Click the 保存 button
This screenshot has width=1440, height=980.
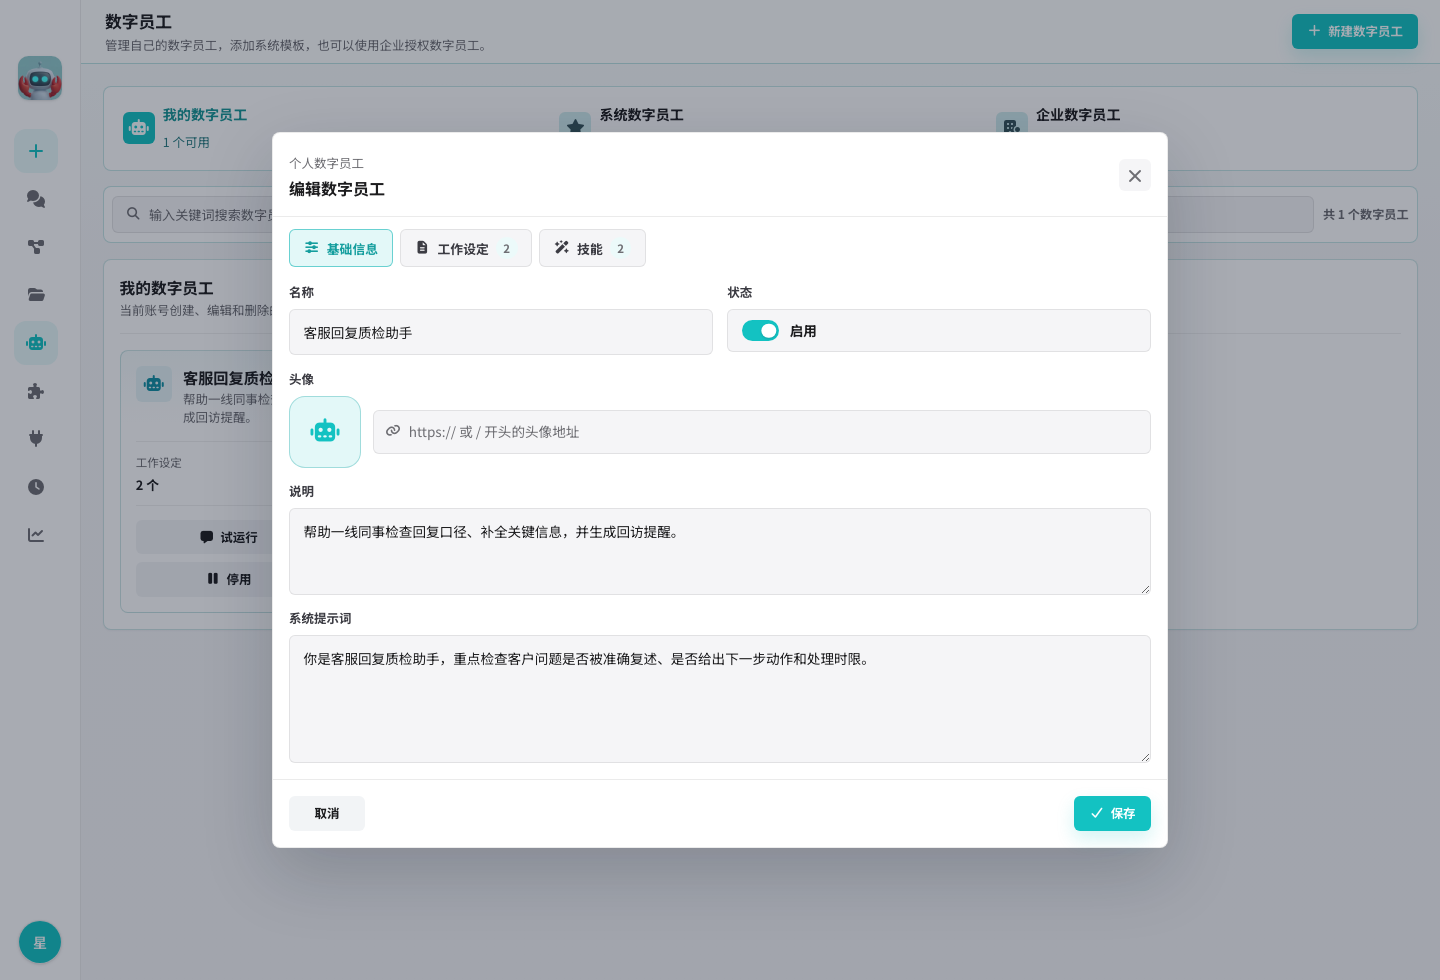(1112, 813)
